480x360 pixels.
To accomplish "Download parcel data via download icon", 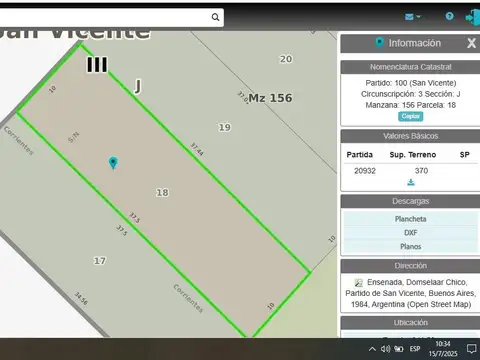I will point(411,182).
